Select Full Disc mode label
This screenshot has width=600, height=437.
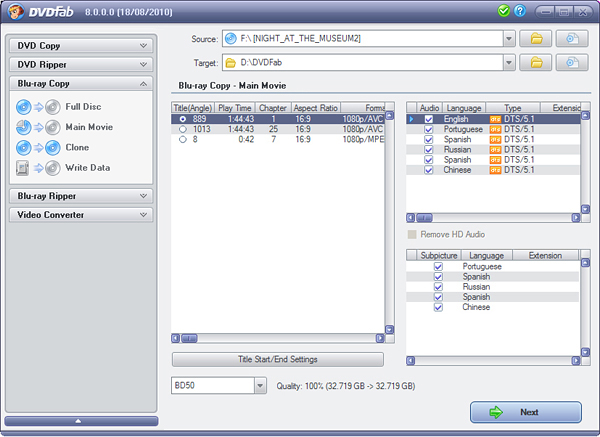pyautogui.click(x=83, y=107)
